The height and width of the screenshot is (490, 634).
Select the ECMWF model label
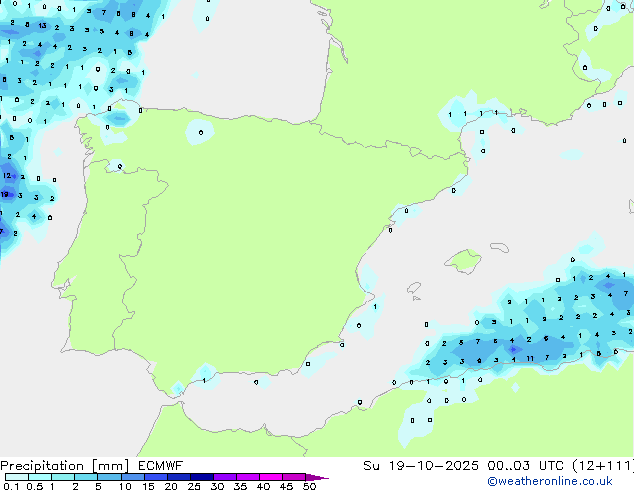point(161,466)
